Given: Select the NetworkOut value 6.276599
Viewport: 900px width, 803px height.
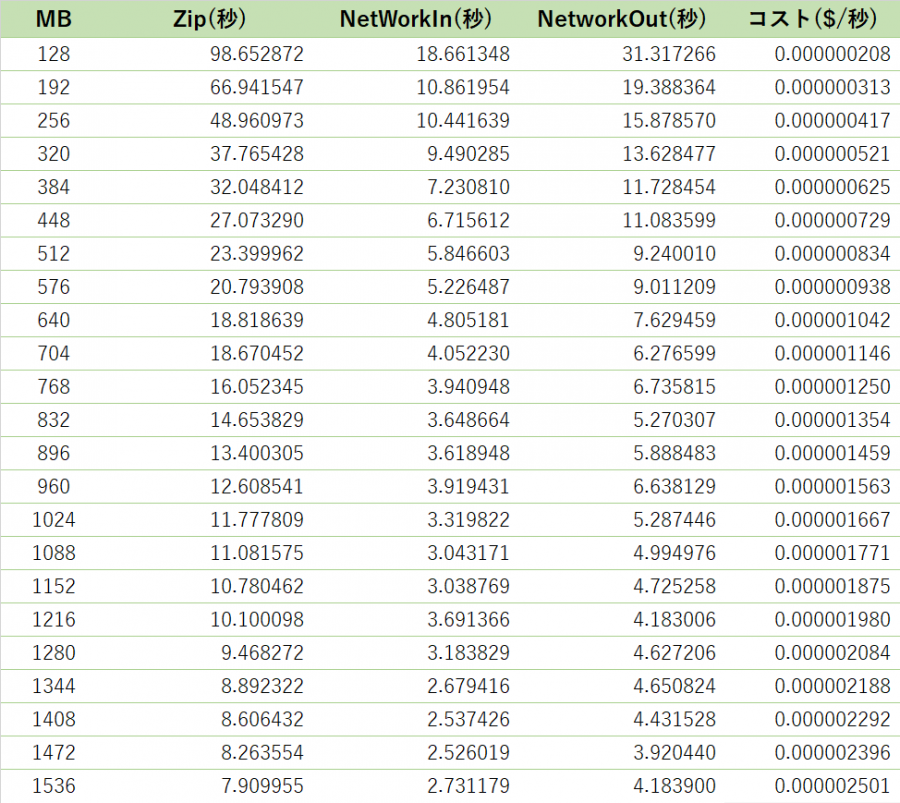Looking at the screenshot, I should click(x=674, y=354).
